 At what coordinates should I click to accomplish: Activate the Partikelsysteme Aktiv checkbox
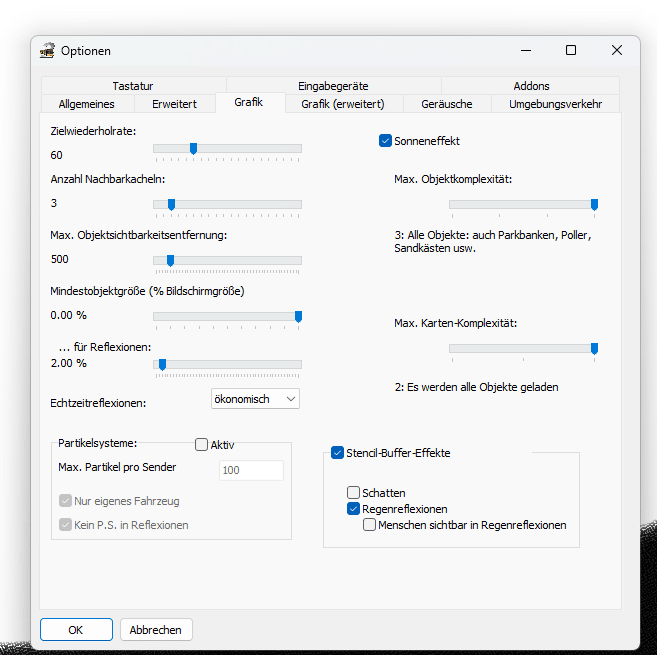click(x=201, y=445)
